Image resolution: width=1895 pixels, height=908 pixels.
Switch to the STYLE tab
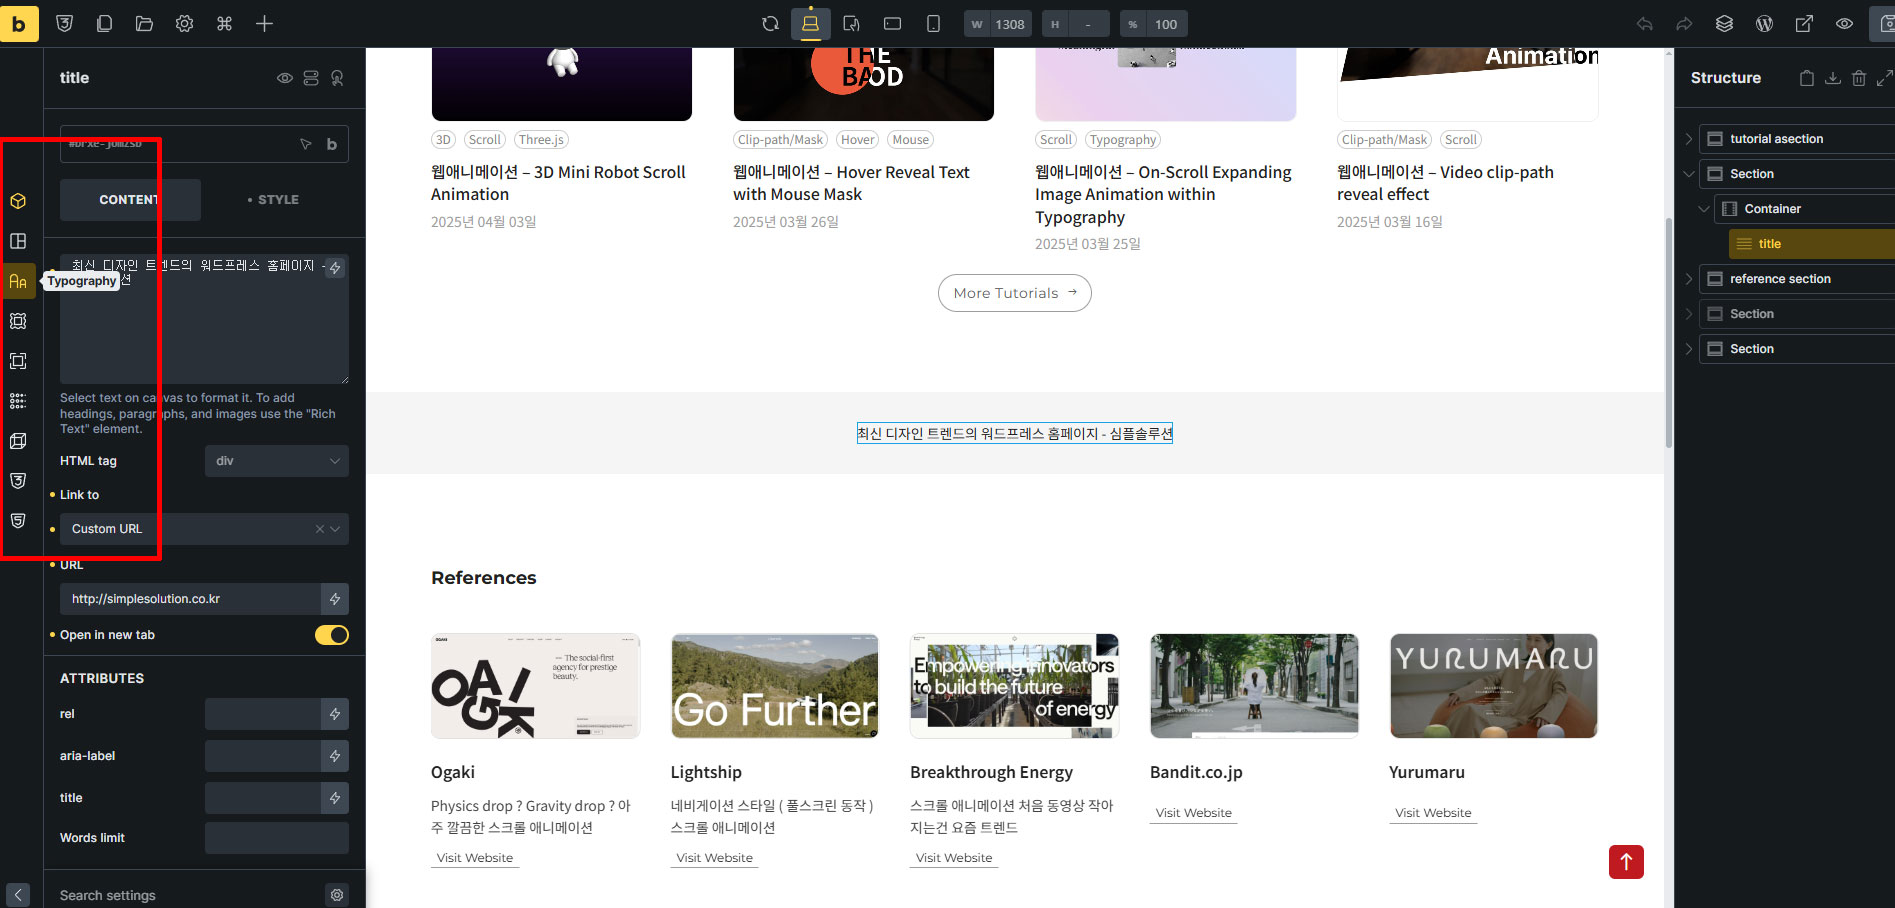[x=274, y=200]
